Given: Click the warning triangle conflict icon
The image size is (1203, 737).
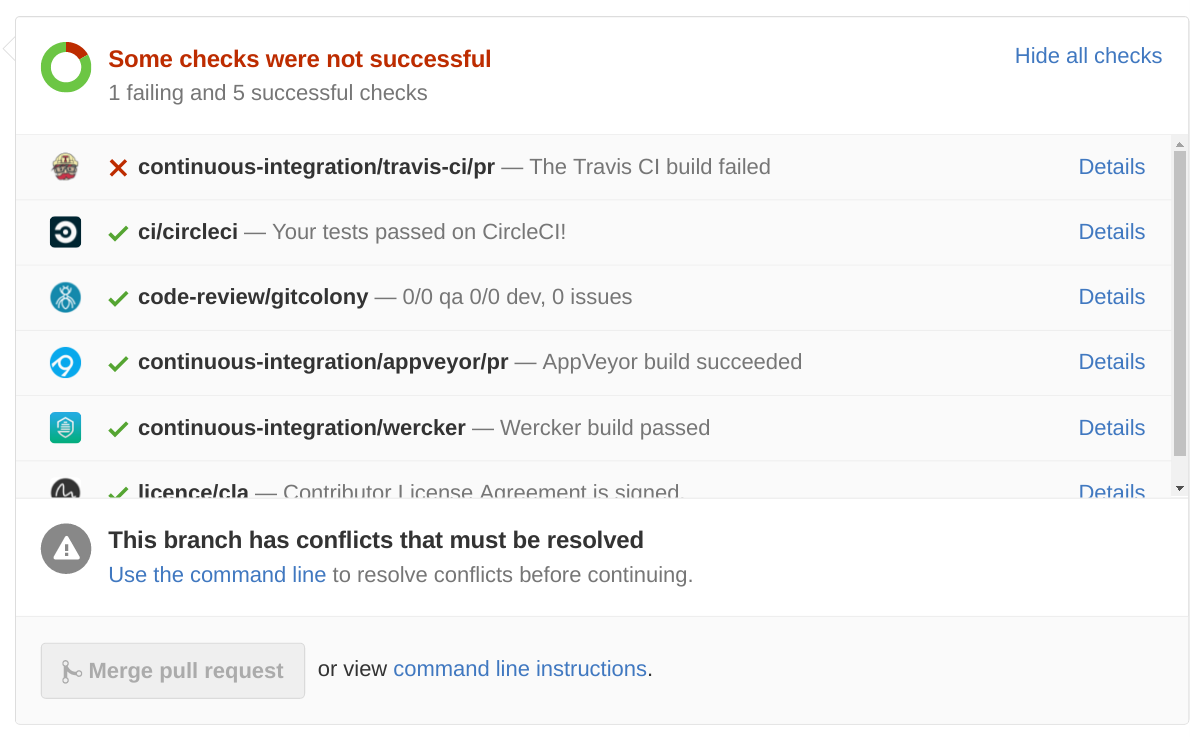Looking at the screenshot, I should pos(65,548).
